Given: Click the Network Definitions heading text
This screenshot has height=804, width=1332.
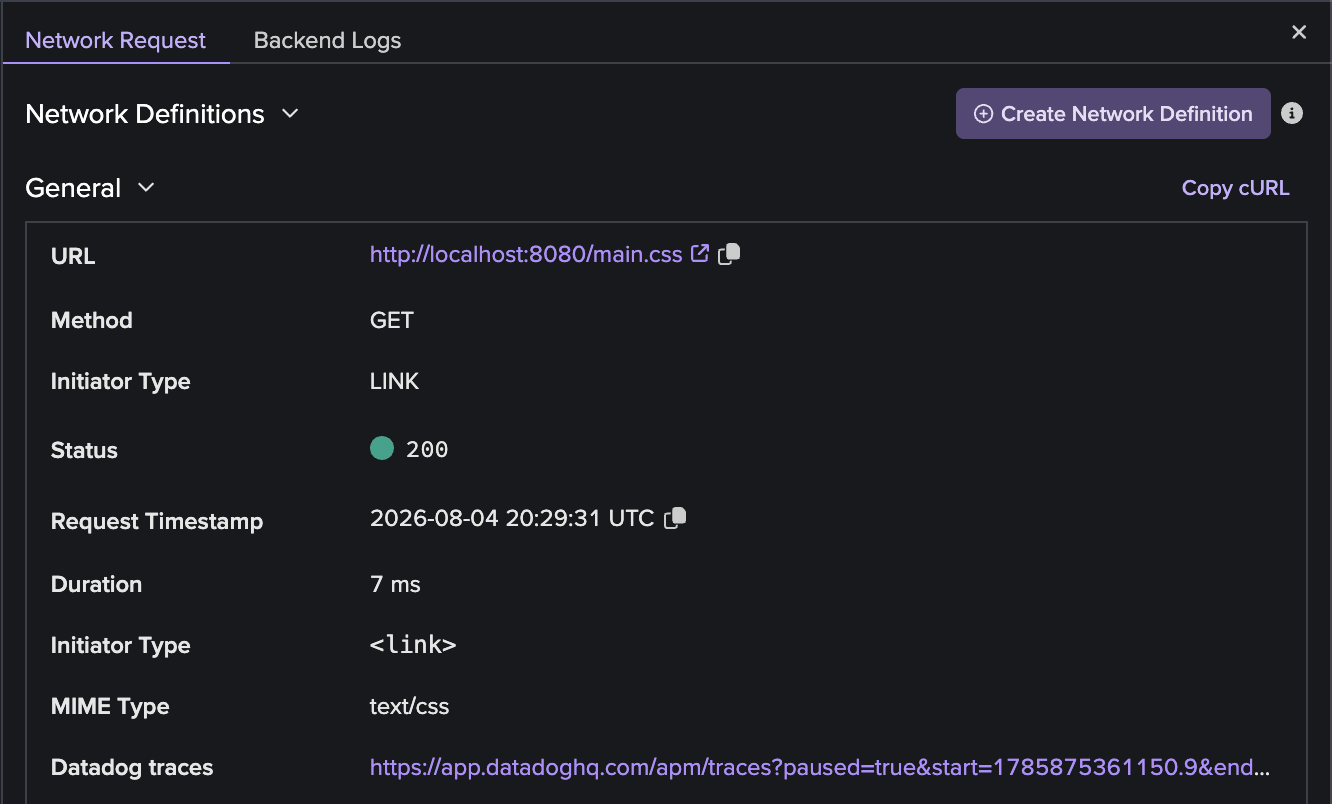Looking at the screenshot, I should tap(145, 114).
